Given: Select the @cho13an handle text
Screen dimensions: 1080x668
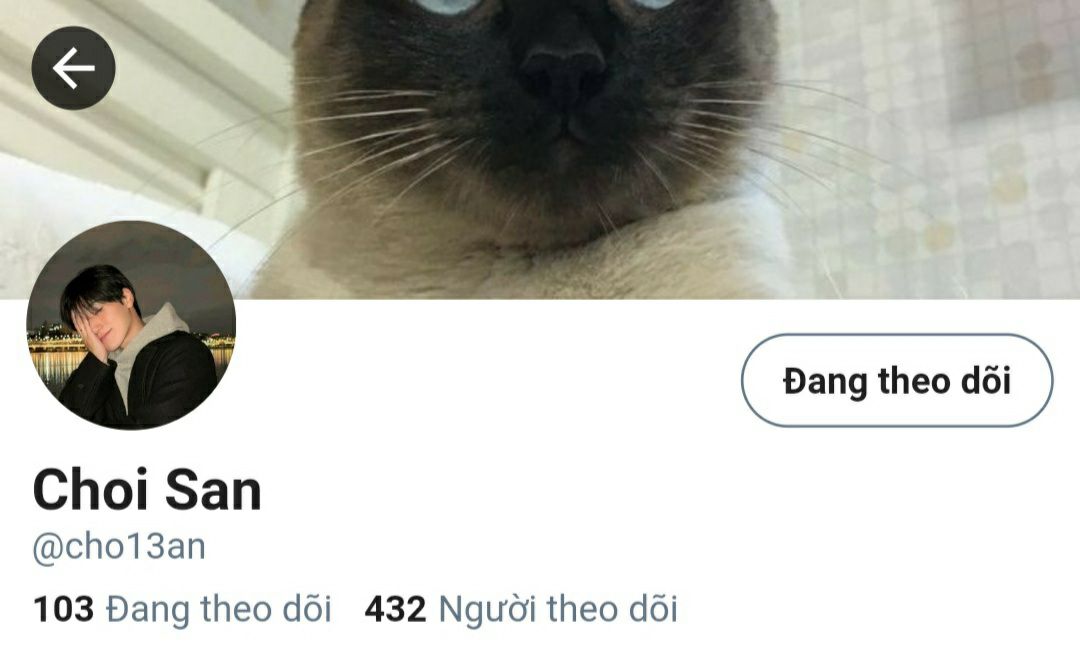Looking at the screenshot, I should [x=119, y=547].
